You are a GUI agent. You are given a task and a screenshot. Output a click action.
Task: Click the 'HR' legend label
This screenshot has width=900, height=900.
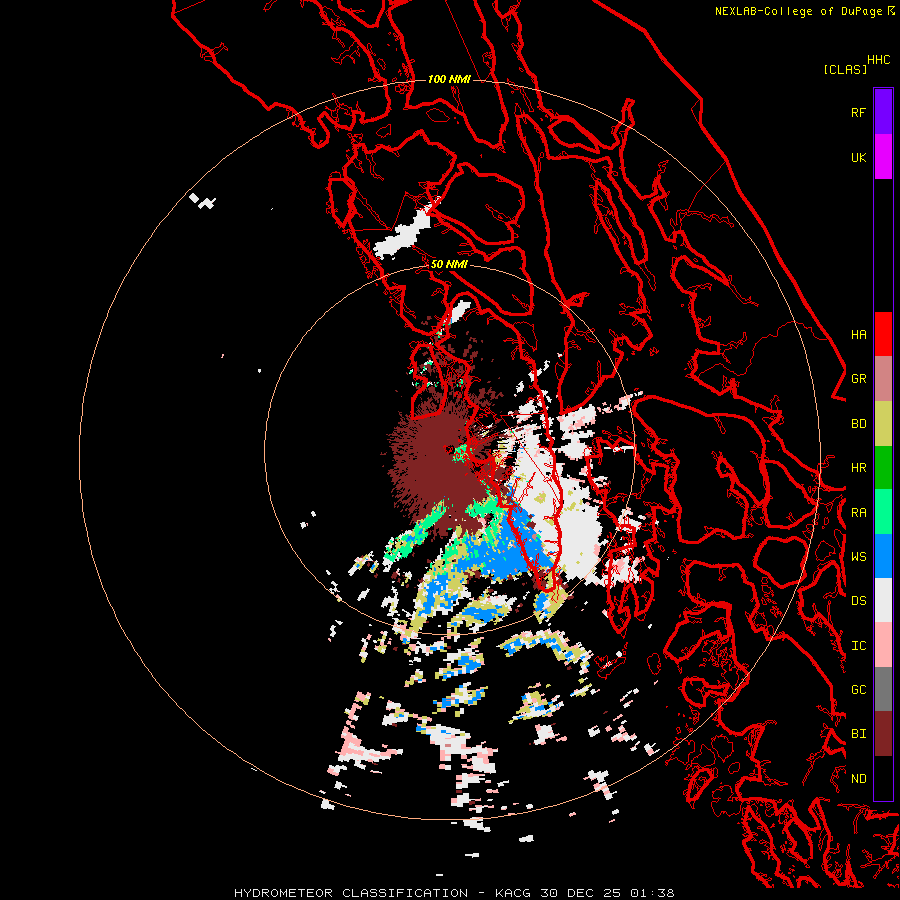pos(859,468)
